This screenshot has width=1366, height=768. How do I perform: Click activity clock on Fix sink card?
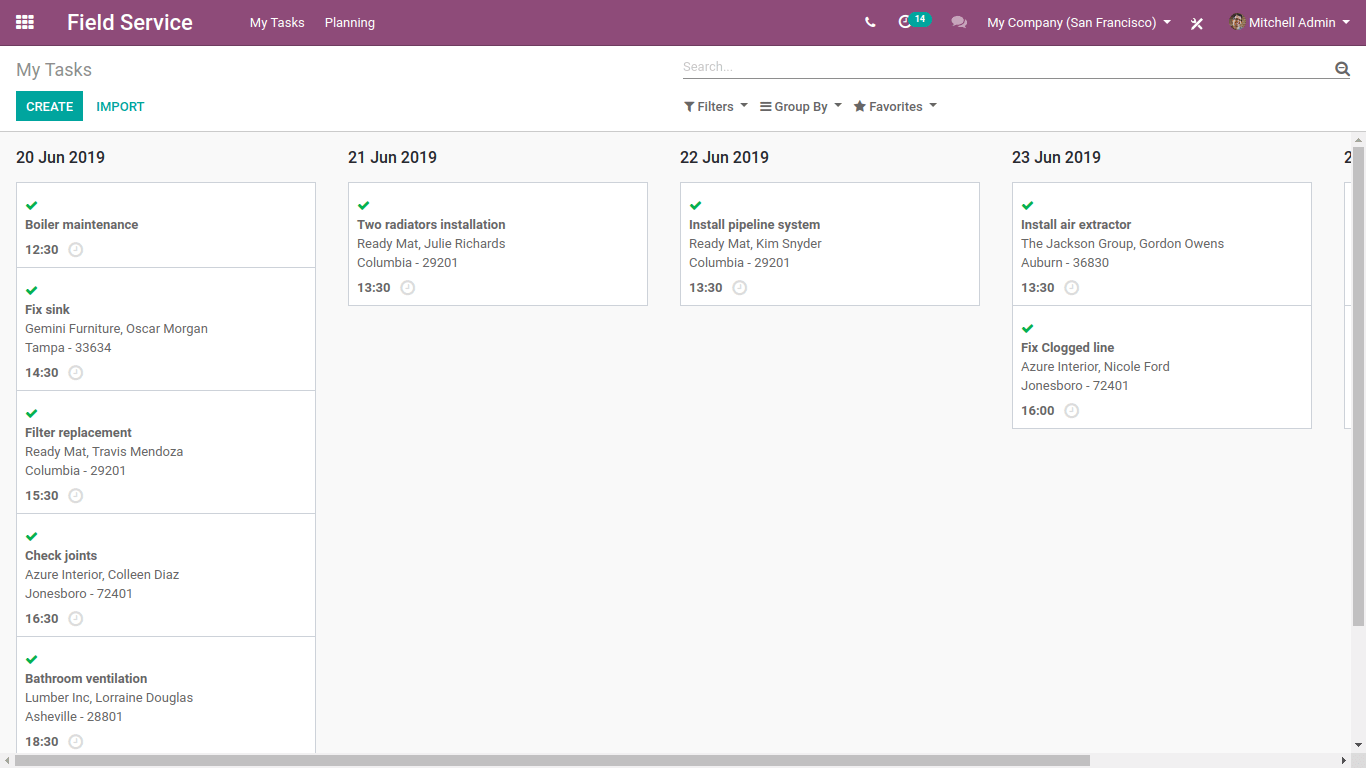click(76, 373)
